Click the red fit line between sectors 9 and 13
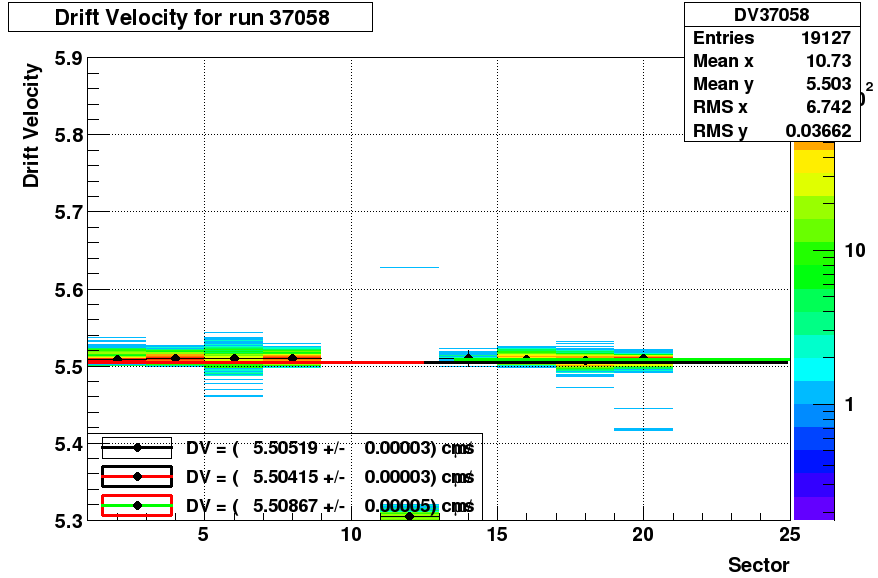 (372, 362)
